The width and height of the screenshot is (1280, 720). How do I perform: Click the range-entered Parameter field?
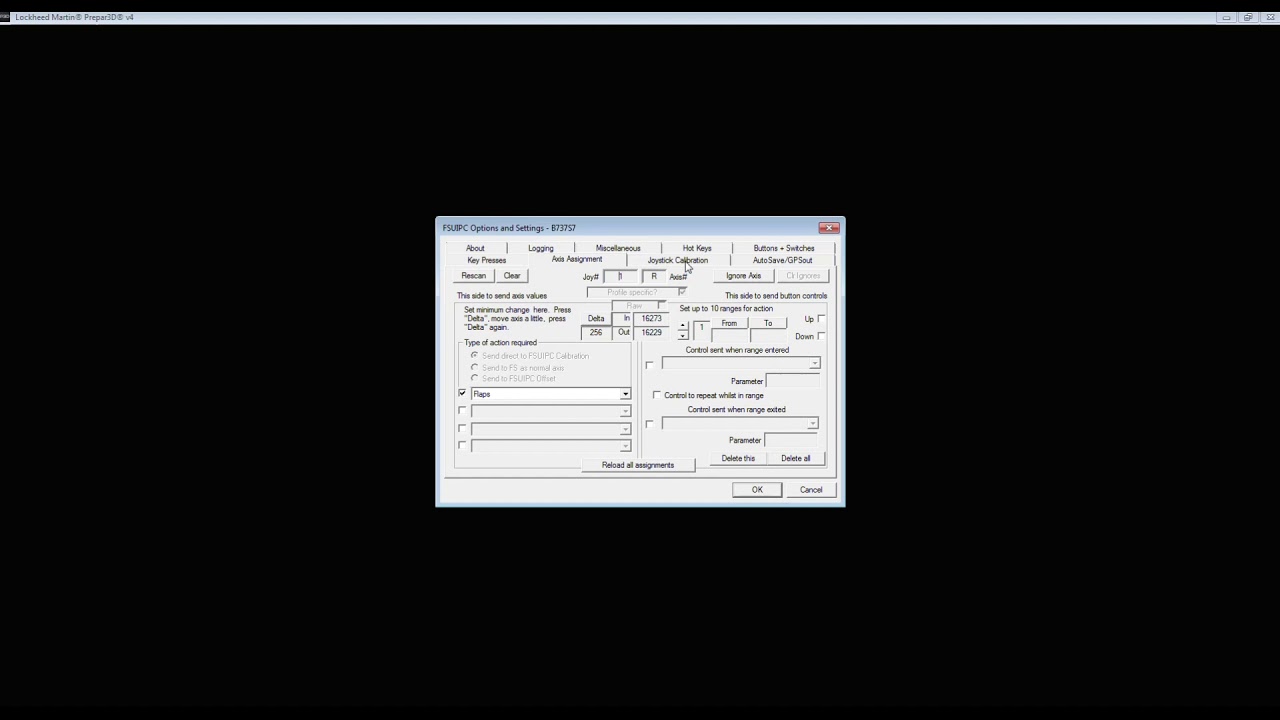coord(792,381)
